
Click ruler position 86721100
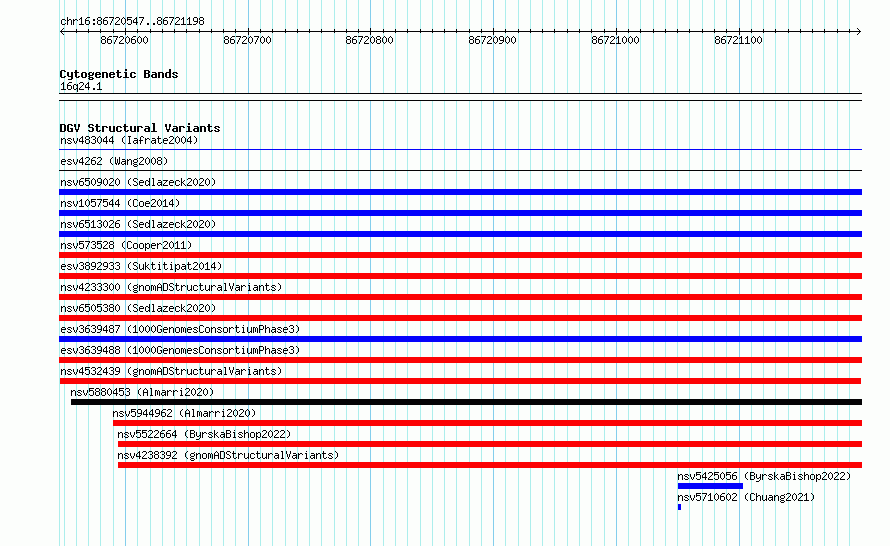[738, 40]
